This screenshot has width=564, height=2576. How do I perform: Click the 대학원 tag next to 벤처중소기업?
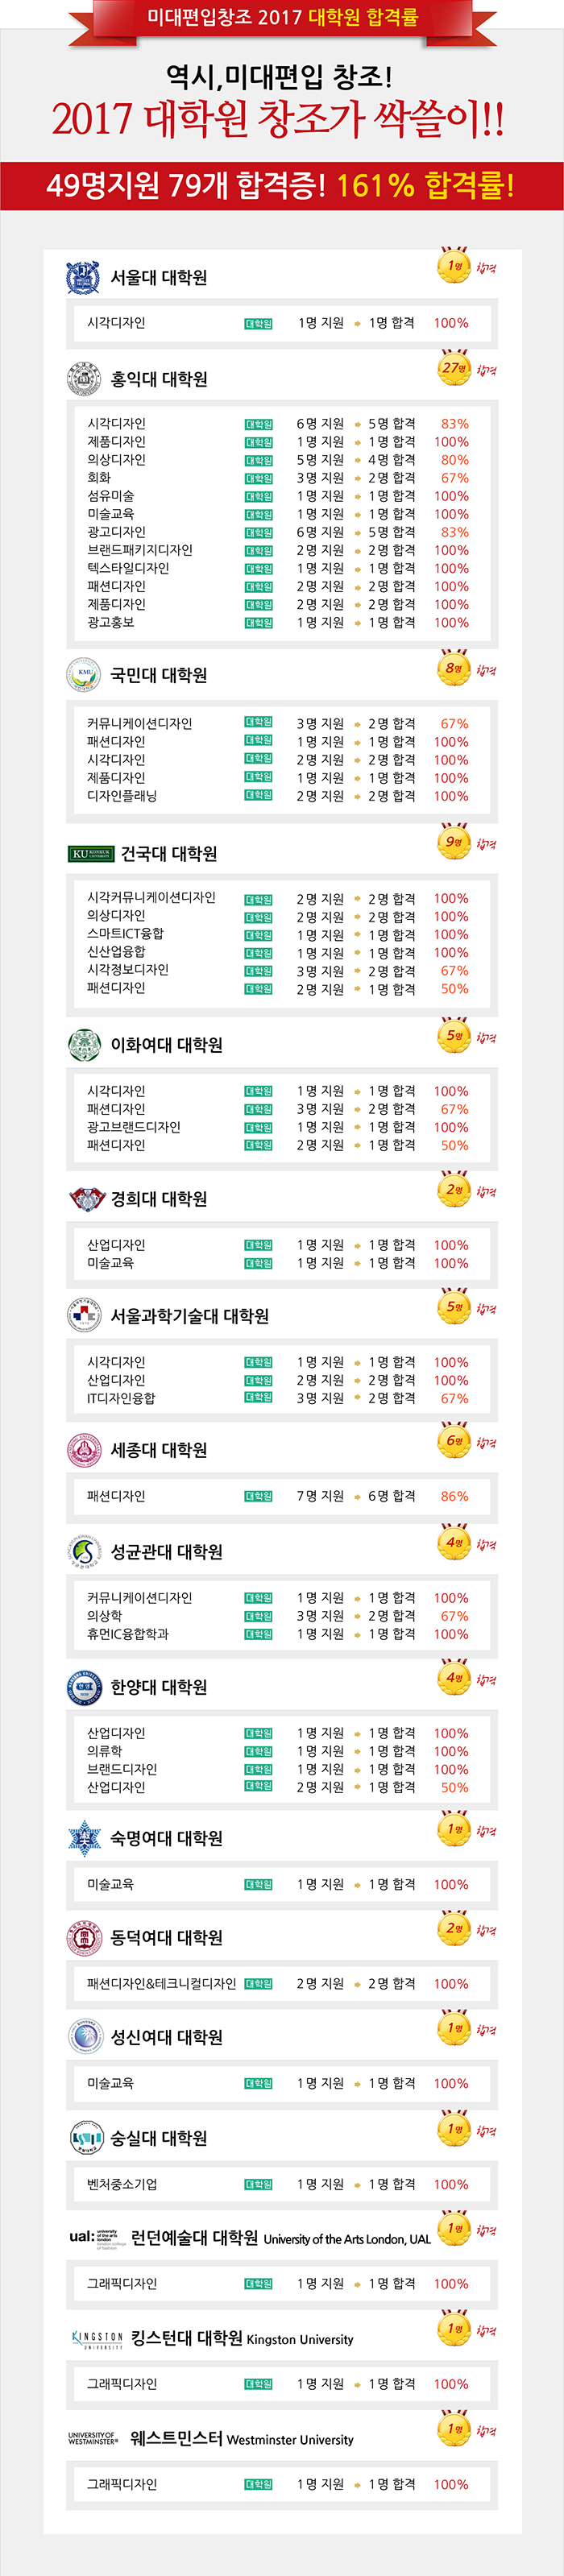[x=258, y=2184]
